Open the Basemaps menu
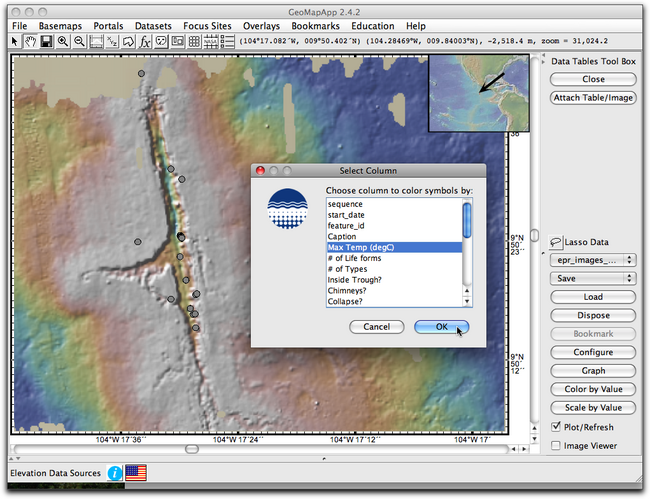650x499 pixels. click(60, 25)
